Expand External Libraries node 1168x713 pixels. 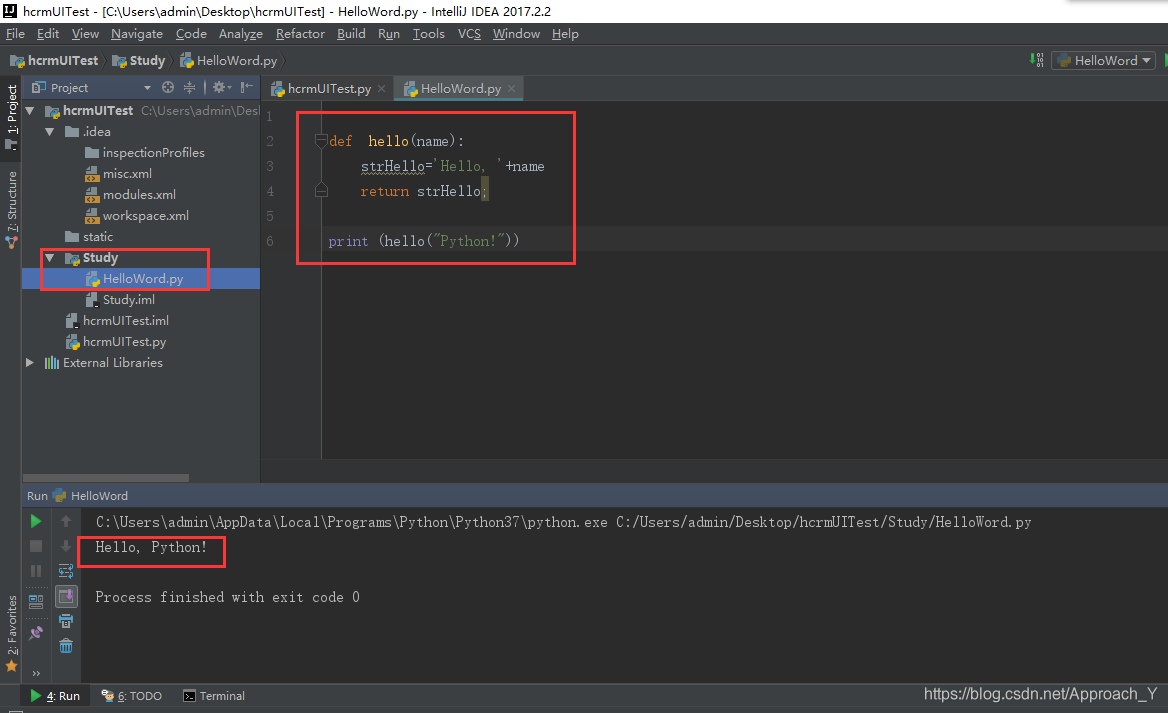tap(30, 363)
